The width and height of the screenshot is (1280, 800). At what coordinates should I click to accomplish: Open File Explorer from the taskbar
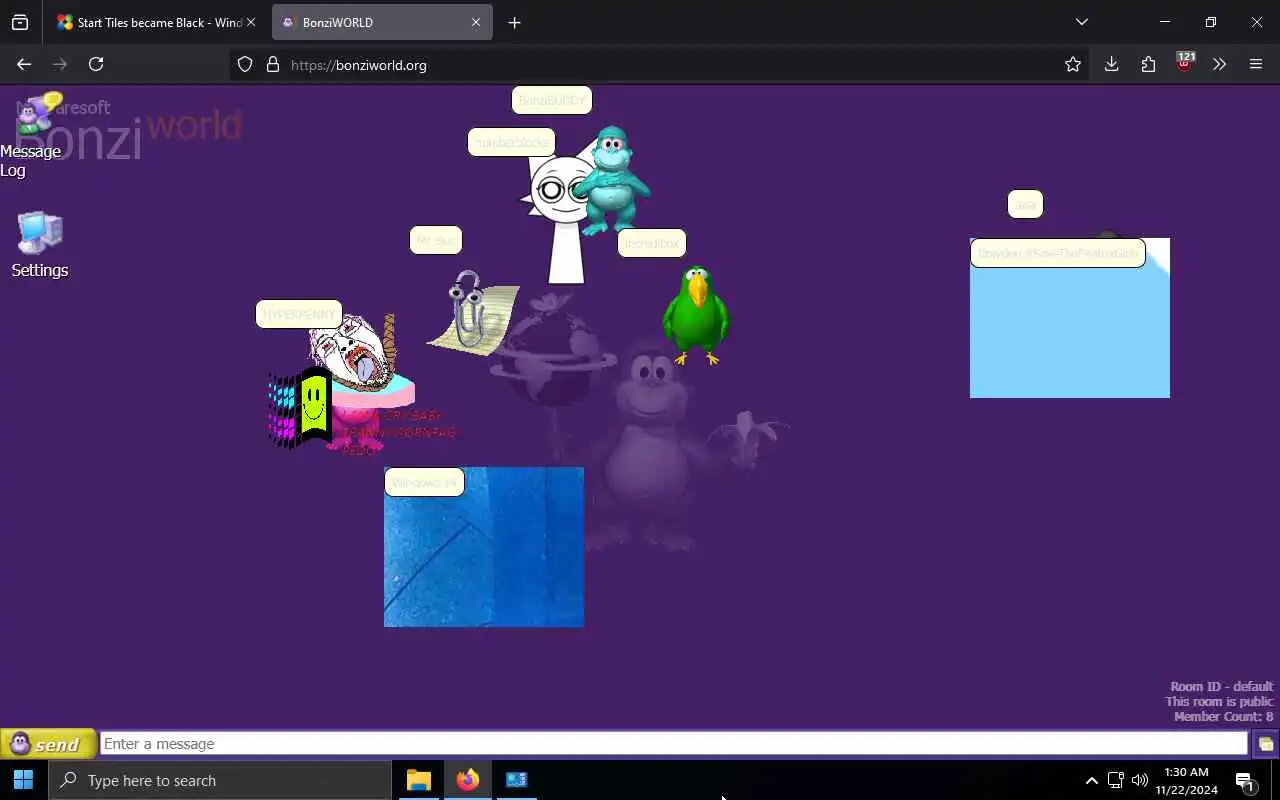coord(419,780)
